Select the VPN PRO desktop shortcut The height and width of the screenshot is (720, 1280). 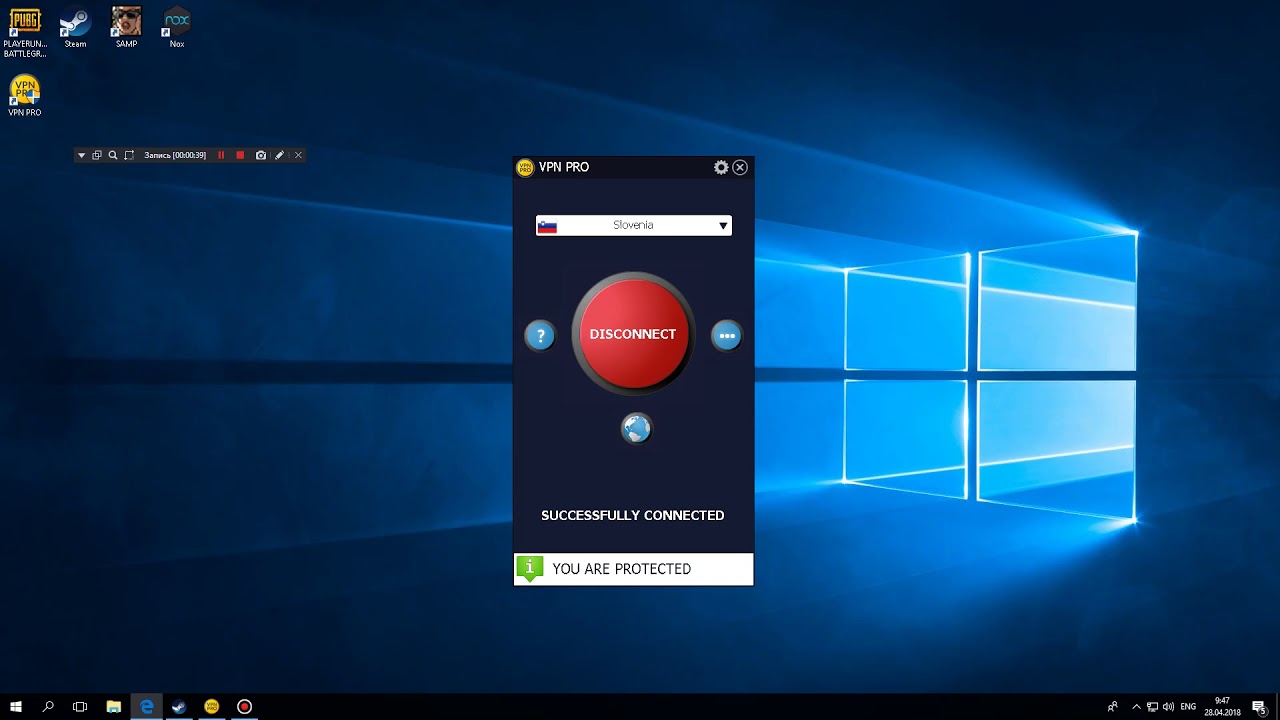pyautogui.click(x=25, y=96)
